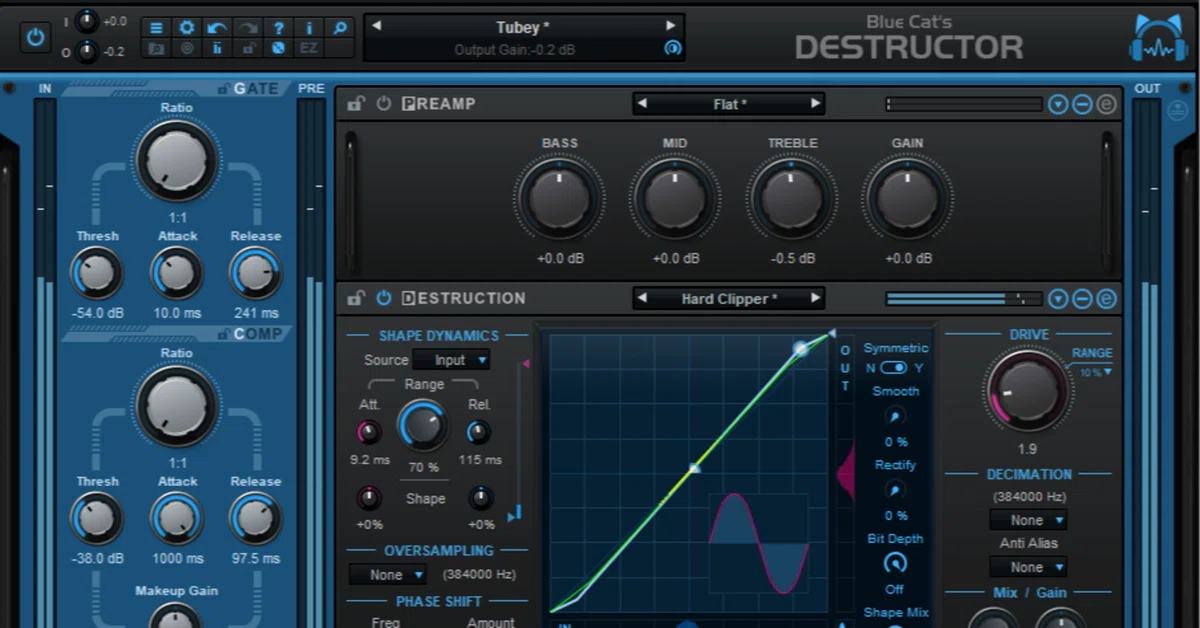Expand the Preamp down-arrow circle menu

(1058, 104)
